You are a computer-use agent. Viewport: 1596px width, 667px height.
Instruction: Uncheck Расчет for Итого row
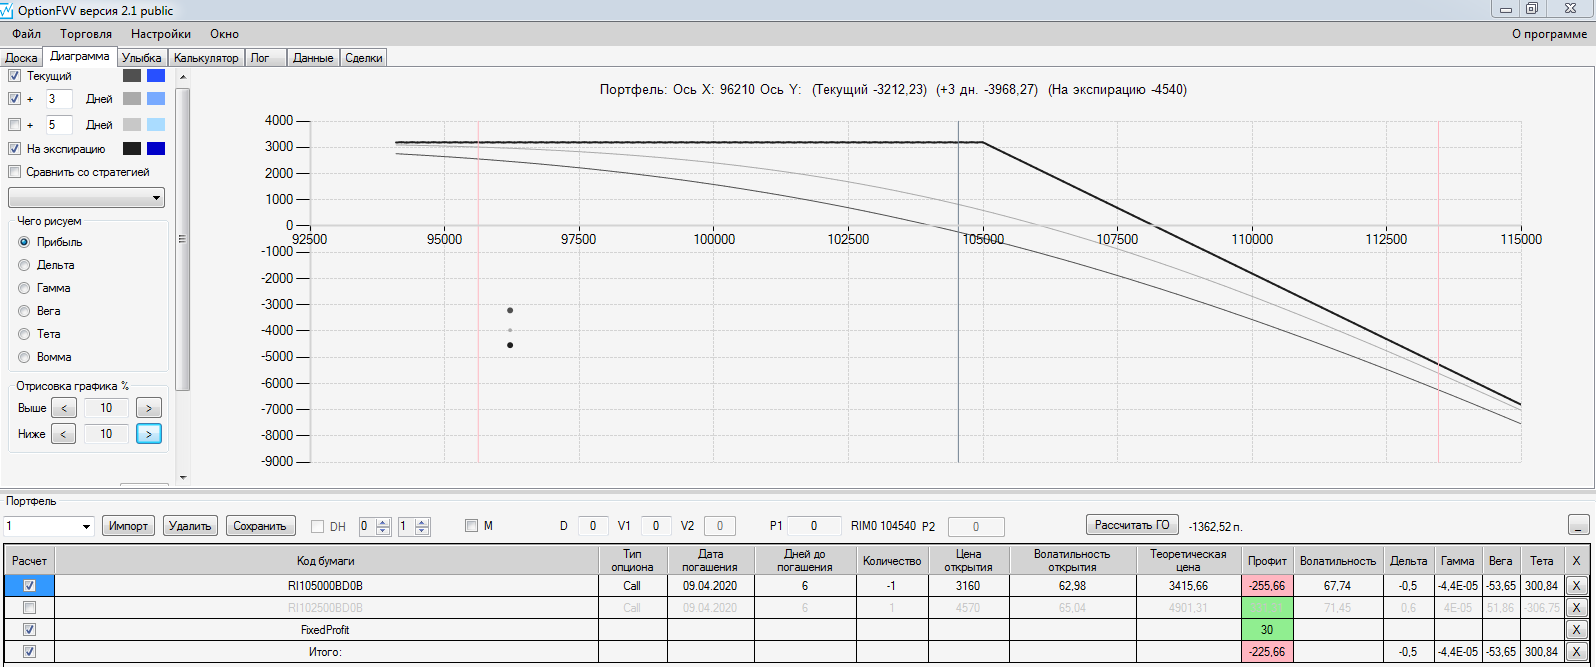pyautogui.click(x=29, y=652)
